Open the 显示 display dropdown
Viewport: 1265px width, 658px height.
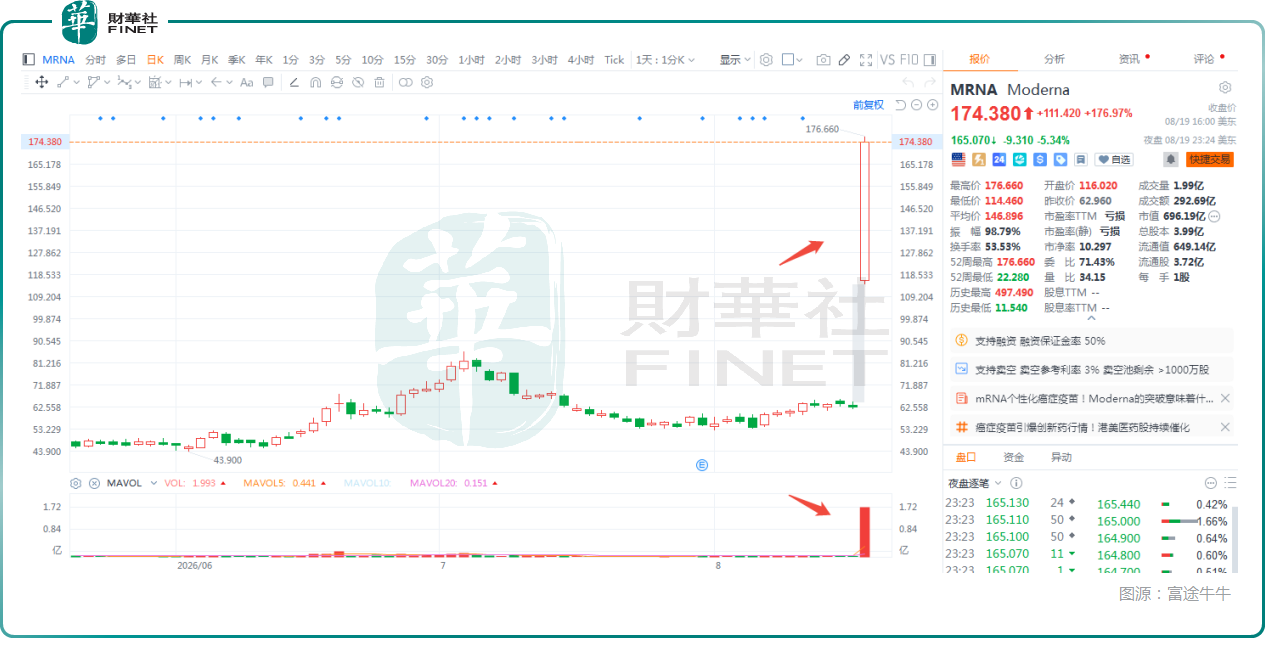735,59
